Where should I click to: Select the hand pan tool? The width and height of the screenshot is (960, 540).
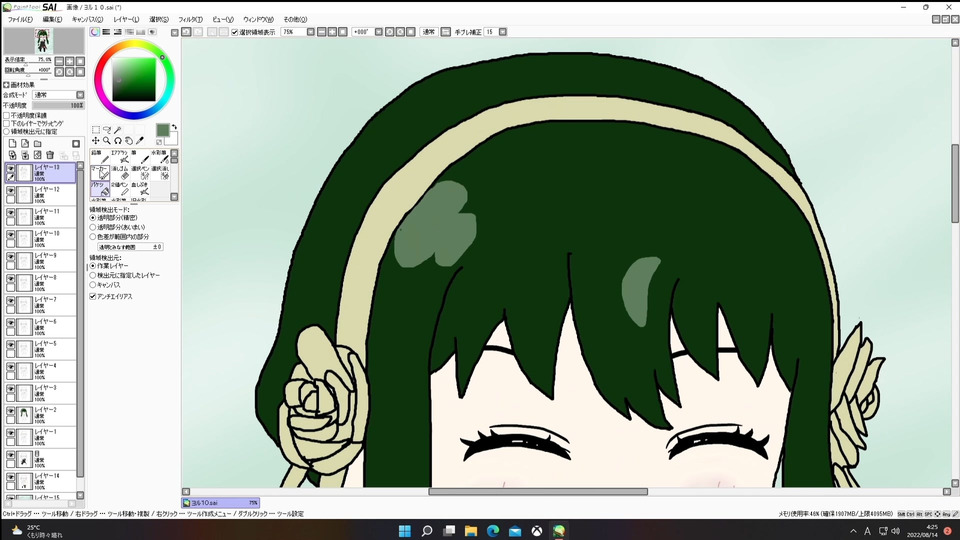129,141
